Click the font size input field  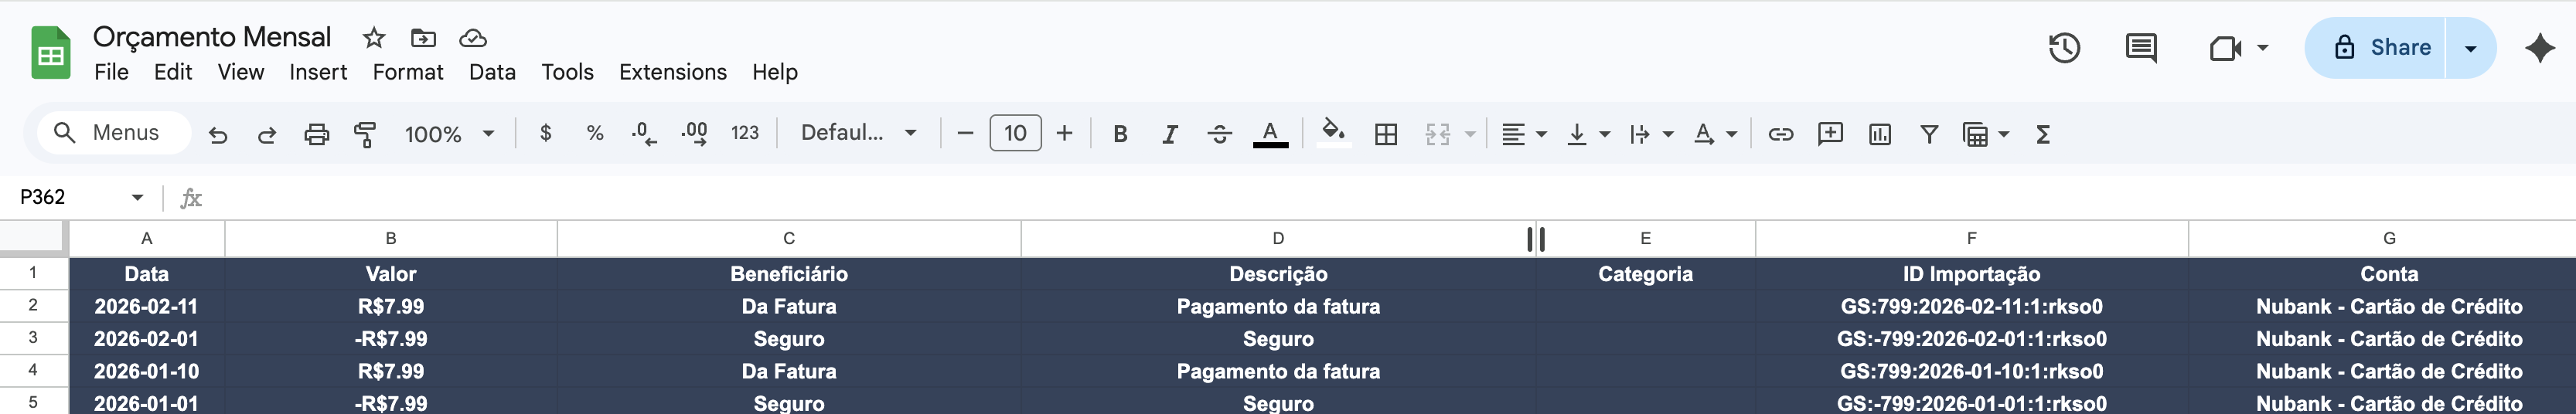(1015, 134)
